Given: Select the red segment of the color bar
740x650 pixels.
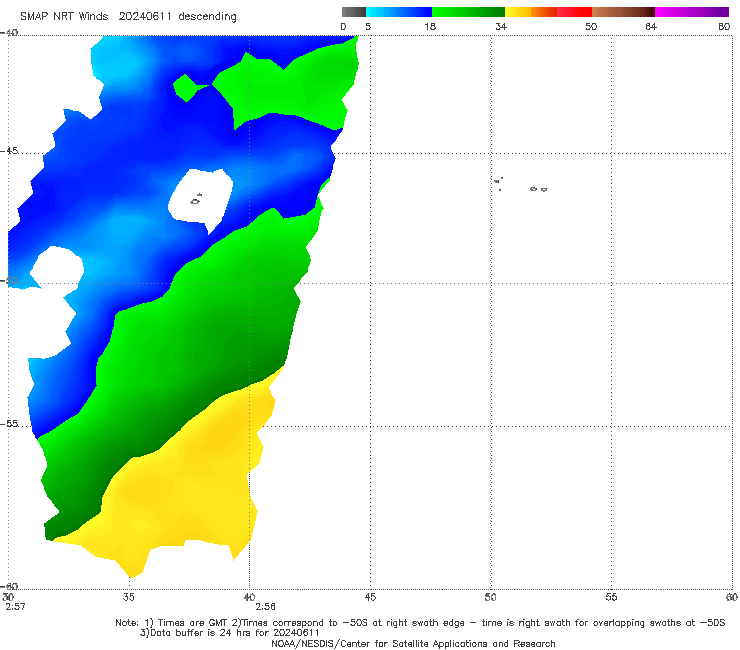Looking at the screenshot, I should point(574,12).
